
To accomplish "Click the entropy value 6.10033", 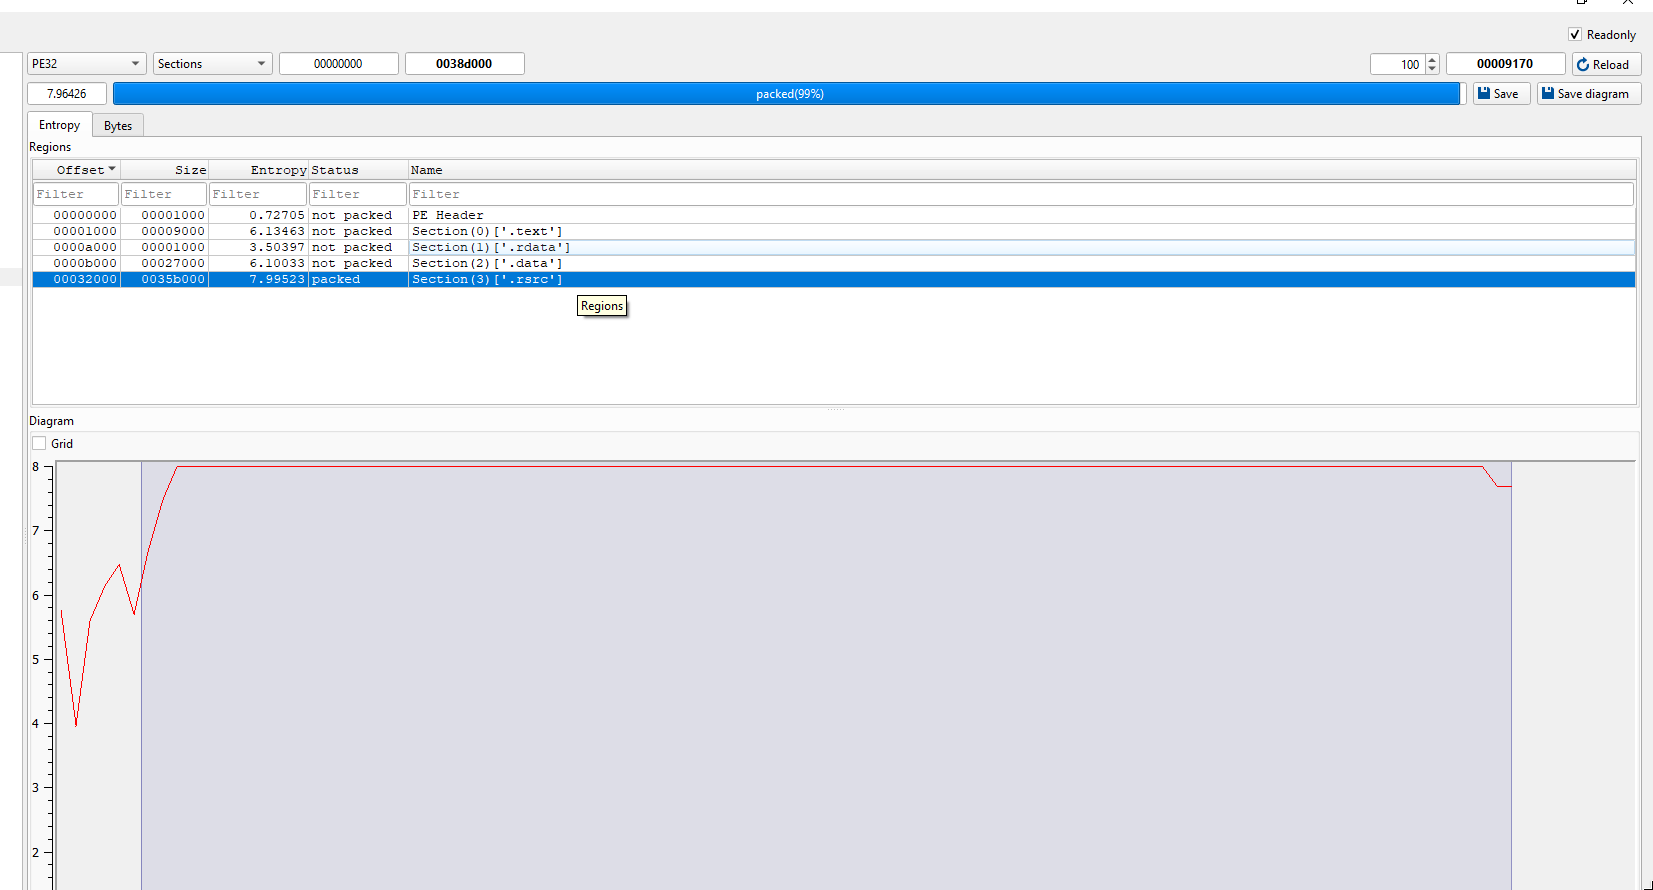I will [277, 263].
